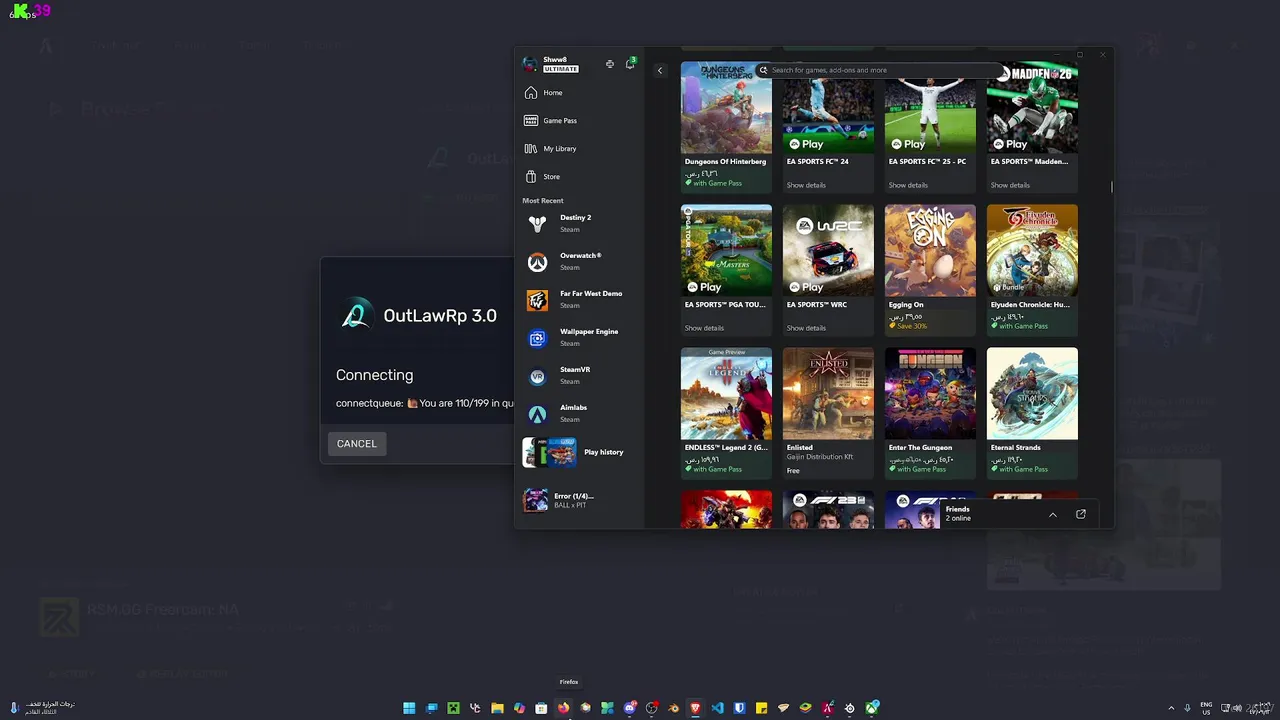Open the Enter The Gungeon tile
Image resolution: width=1280 pixels, height=720 pixels.
930,413
